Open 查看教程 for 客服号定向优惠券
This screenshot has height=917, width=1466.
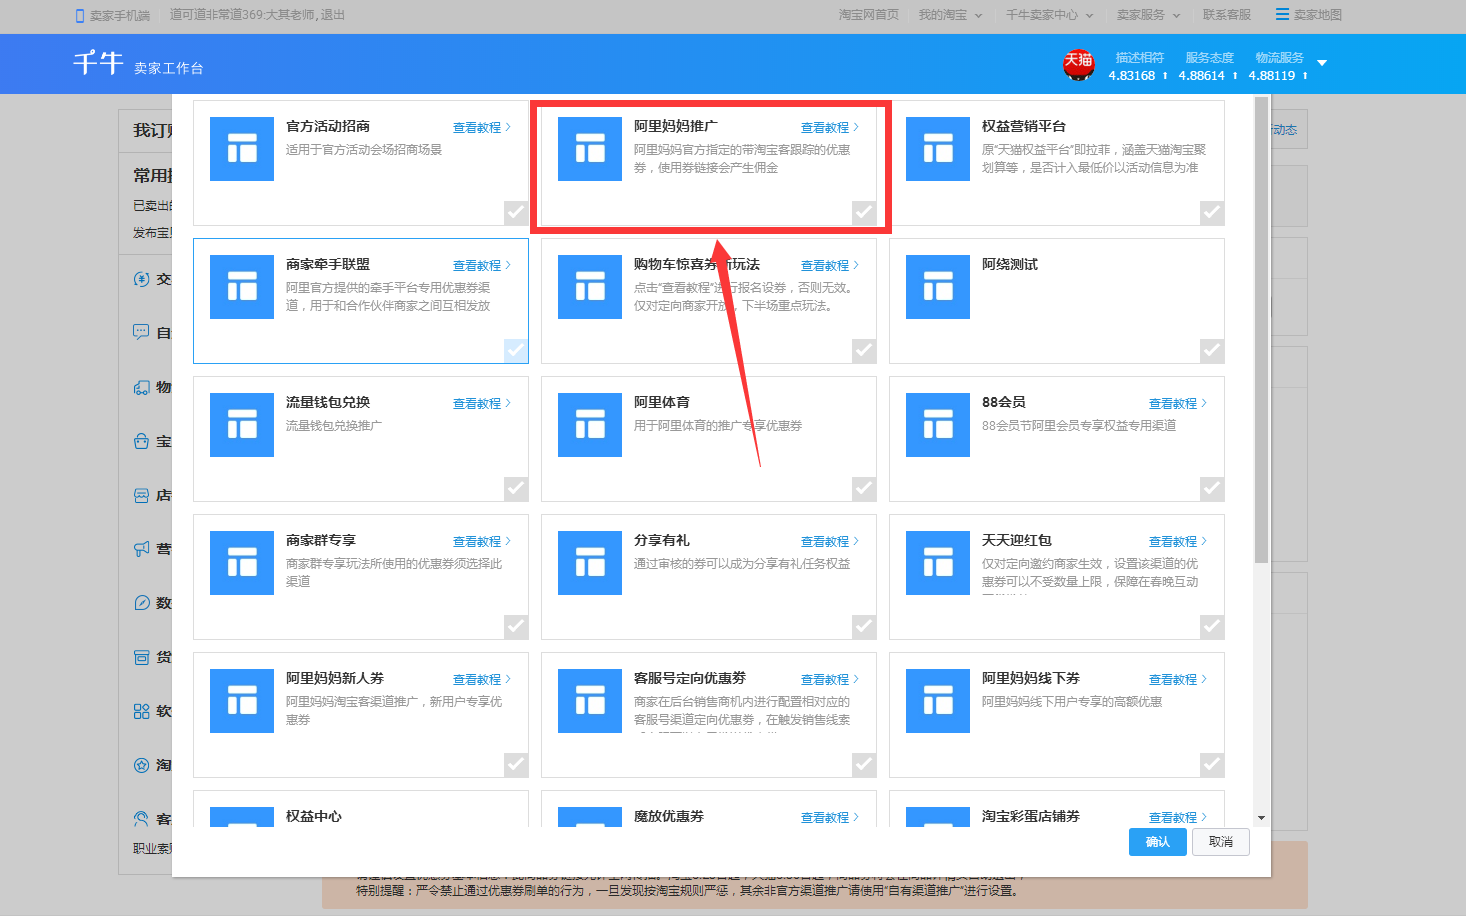pyautogui.click(x=830, y=680)
